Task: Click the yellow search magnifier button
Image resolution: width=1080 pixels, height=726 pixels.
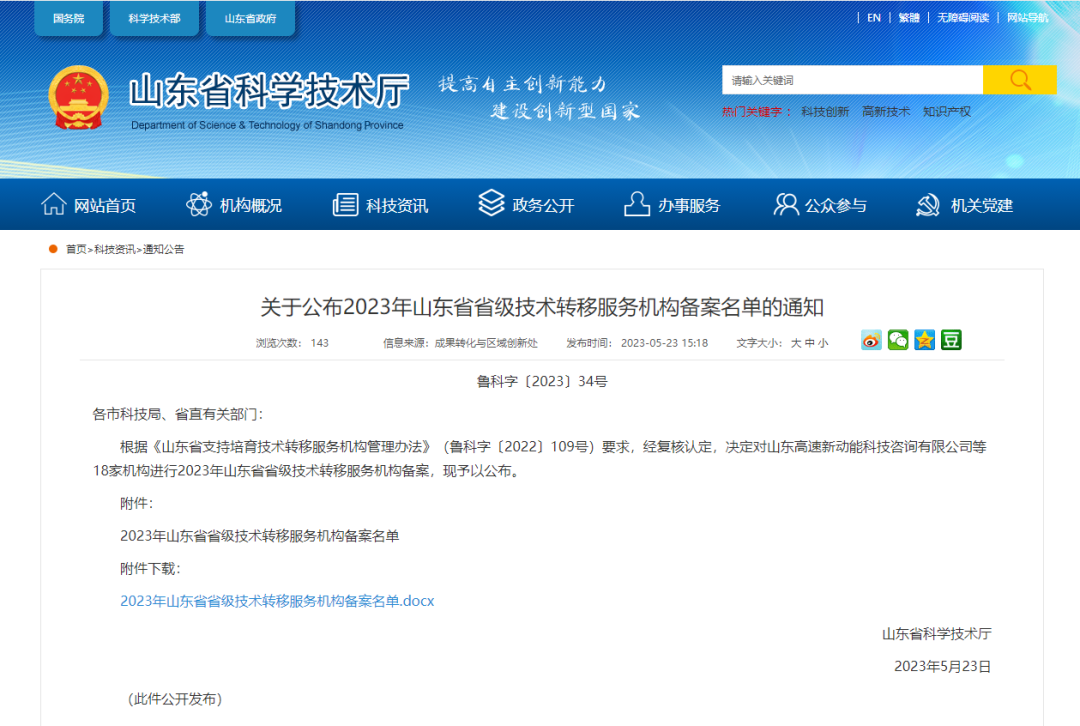Action: click(1019, 80)
